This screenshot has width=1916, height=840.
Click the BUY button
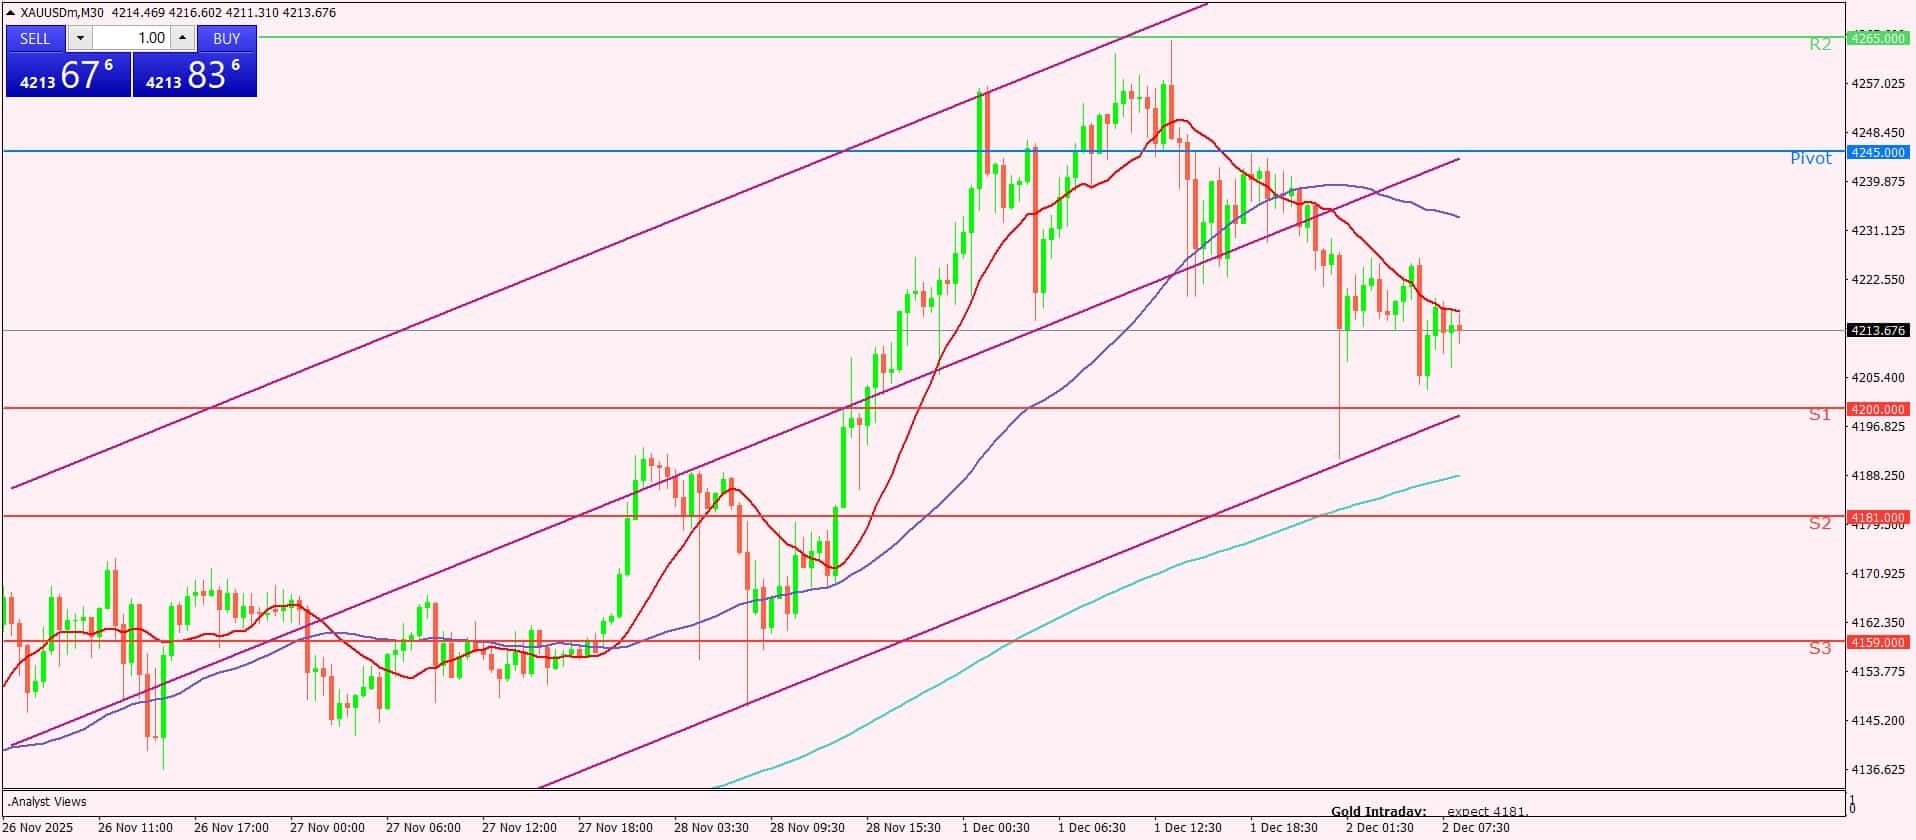[x=227, y=38]
